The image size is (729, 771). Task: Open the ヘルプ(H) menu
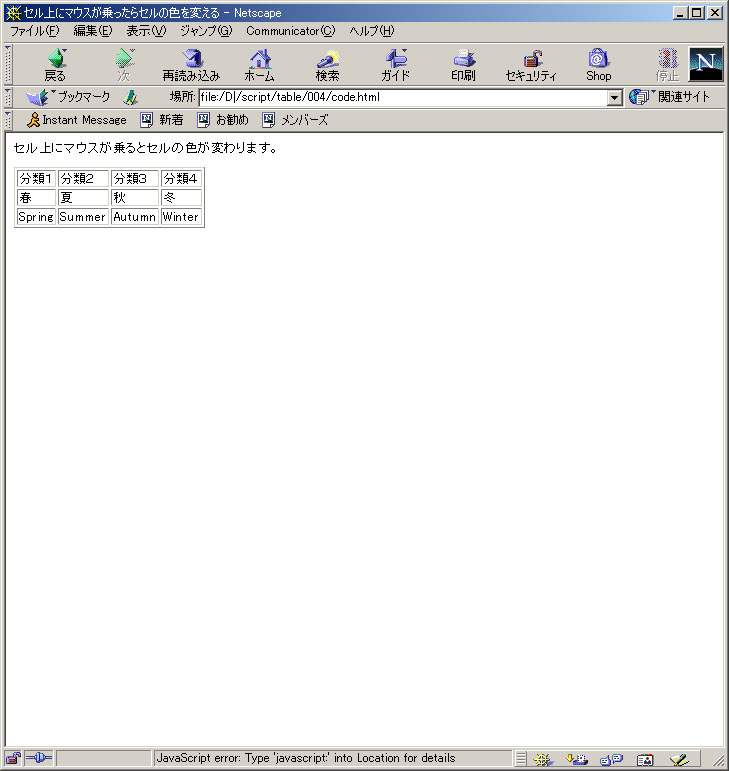point(372,31)
